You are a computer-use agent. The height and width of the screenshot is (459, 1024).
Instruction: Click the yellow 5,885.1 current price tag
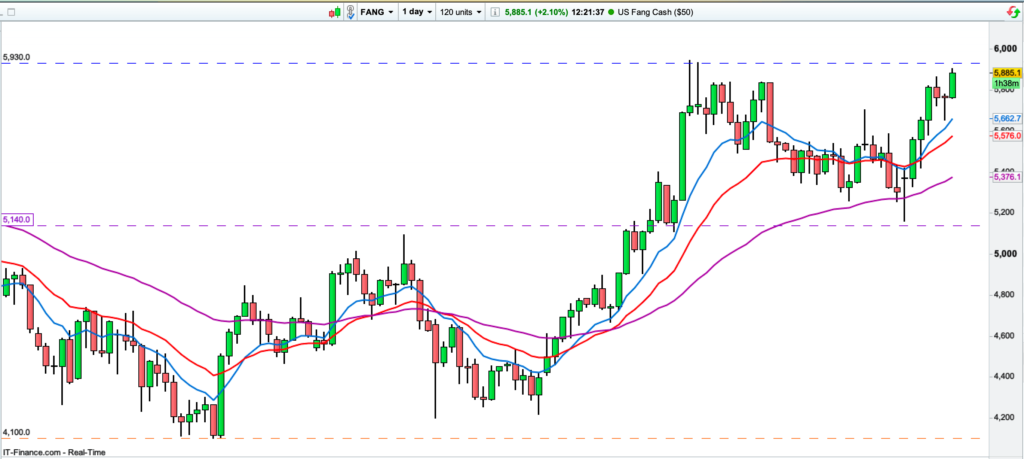pyautogui.click(x=1005, y=73)
